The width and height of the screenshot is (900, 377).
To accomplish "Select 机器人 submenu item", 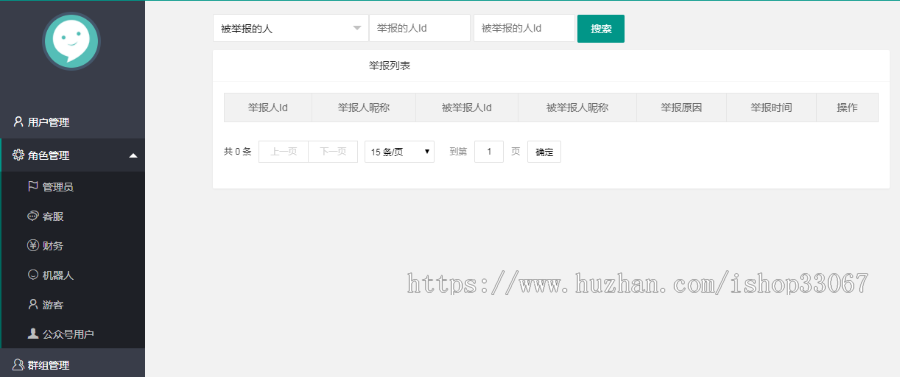I will pos(72,275).
